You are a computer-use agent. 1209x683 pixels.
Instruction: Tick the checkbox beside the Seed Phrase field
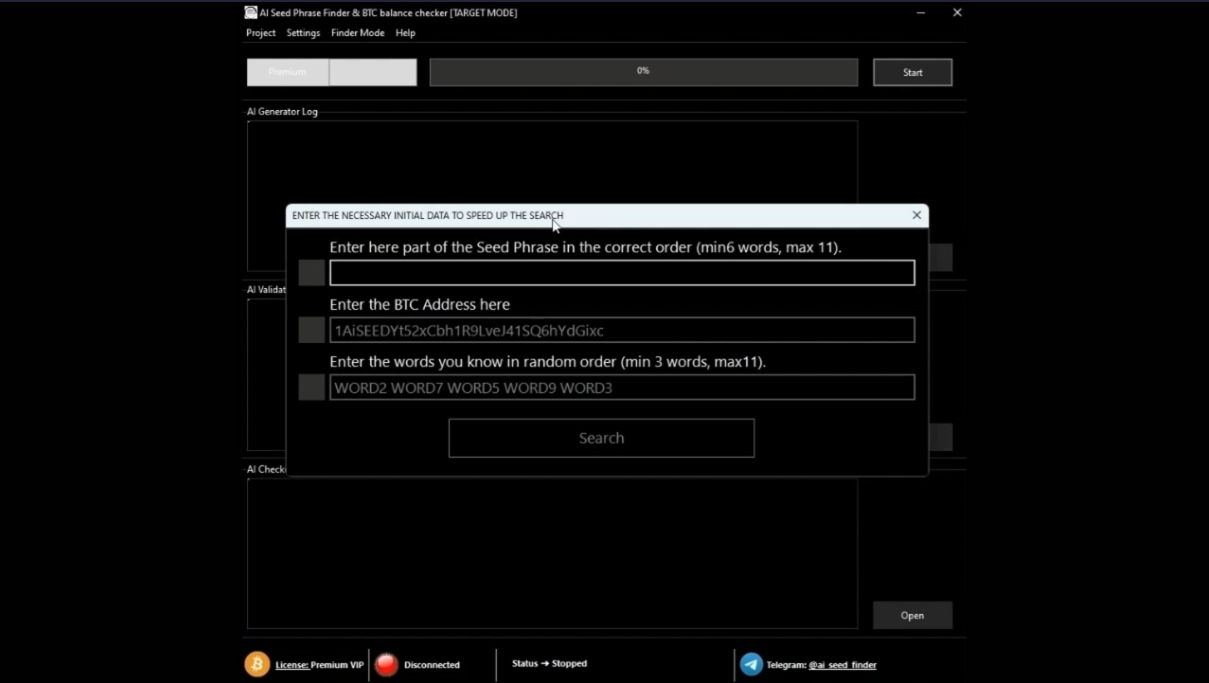click(311, 273)
